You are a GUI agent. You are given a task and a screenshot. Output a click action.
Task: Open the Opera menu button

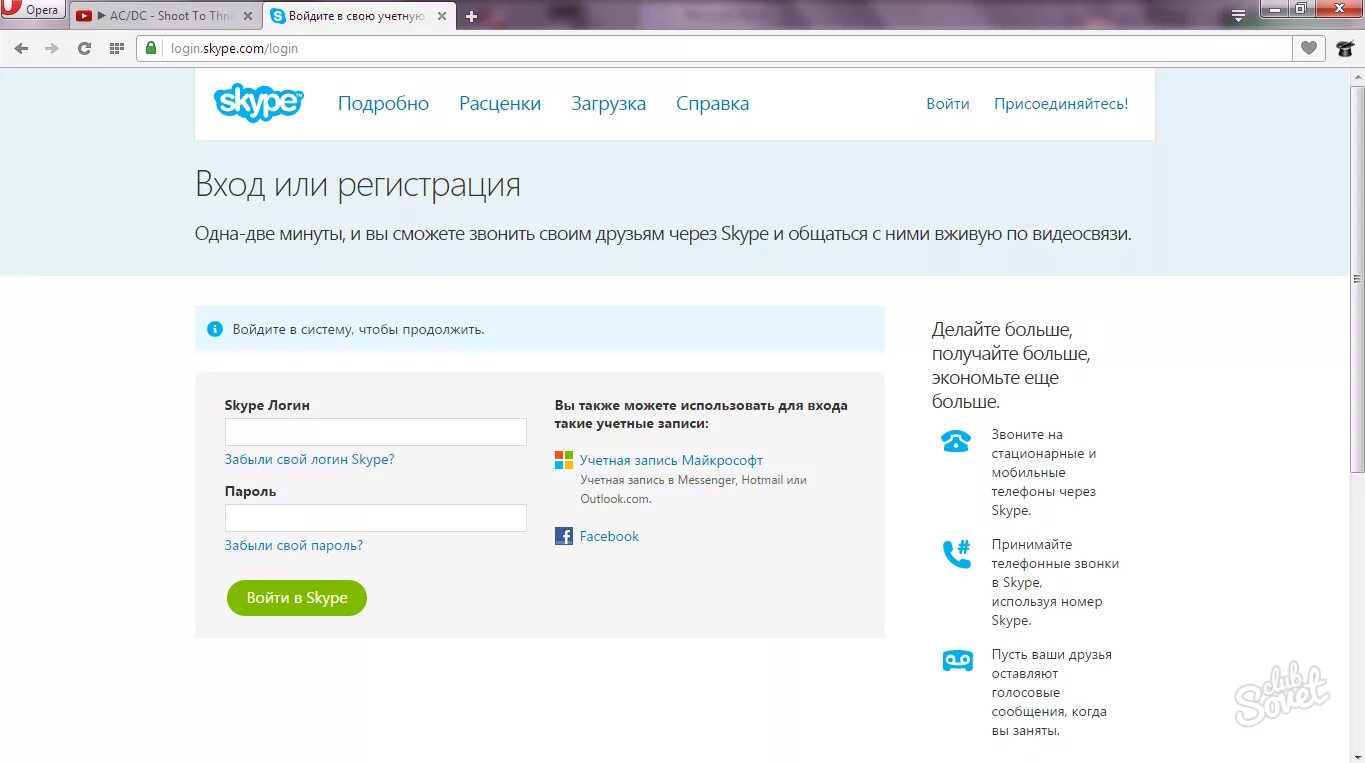pyautogui.click(x=32, y=10)
